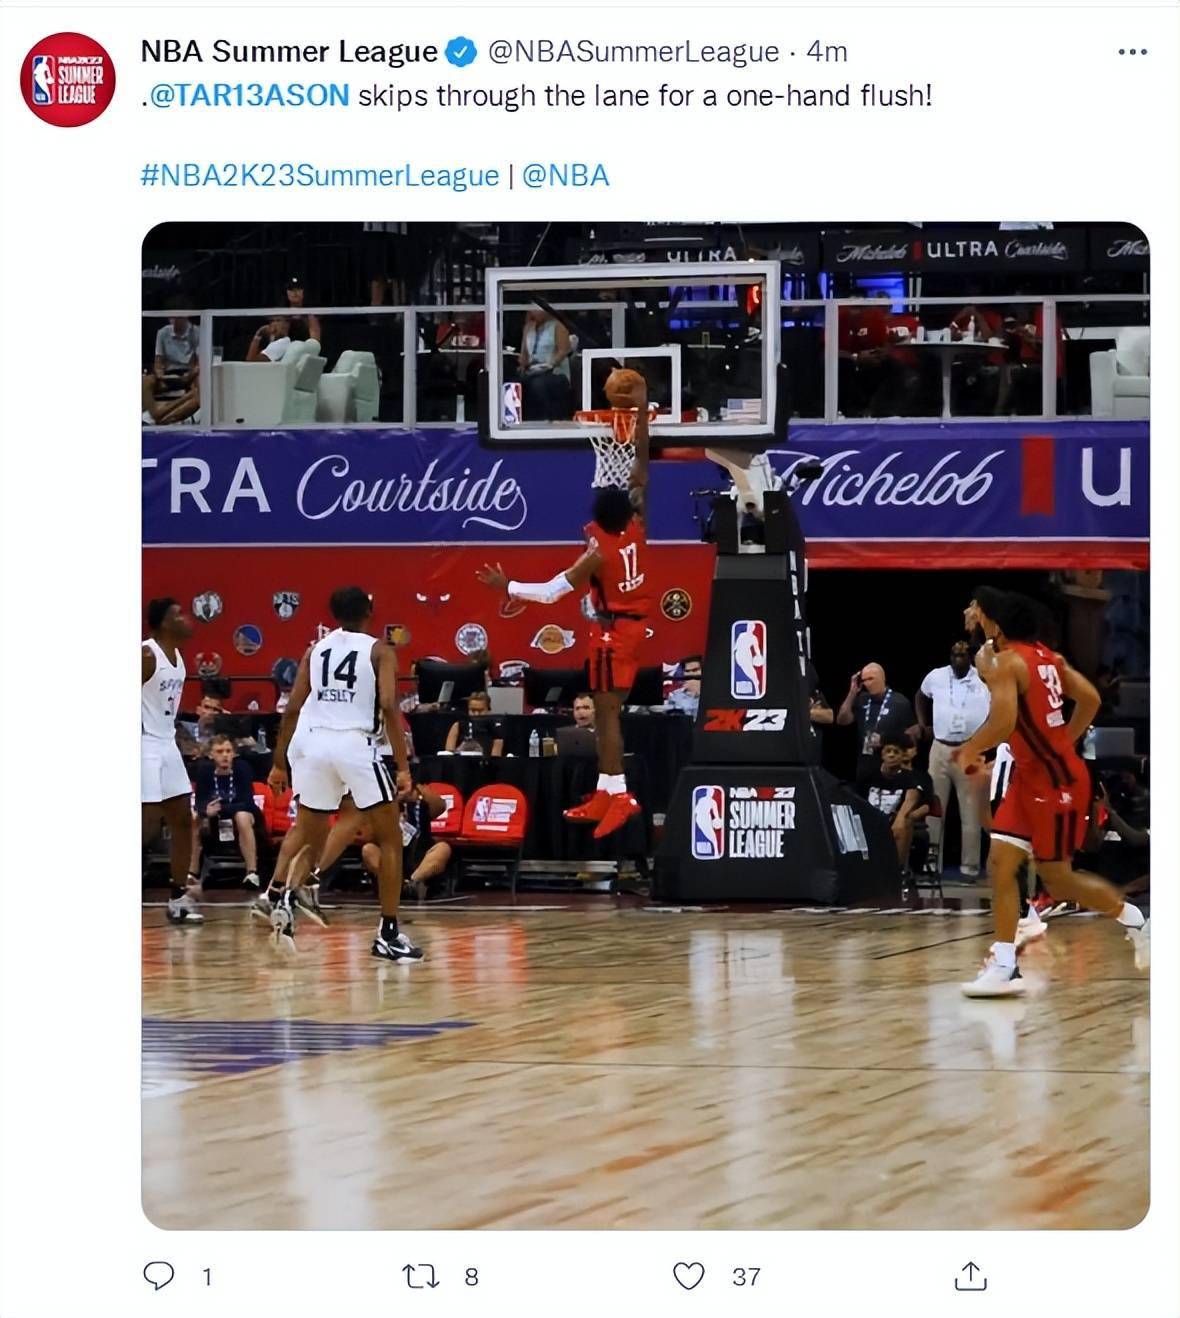This screenshot has width=1180, height=1318.
Task: Open the three-dot more options menu
Action: [1132, 51]
